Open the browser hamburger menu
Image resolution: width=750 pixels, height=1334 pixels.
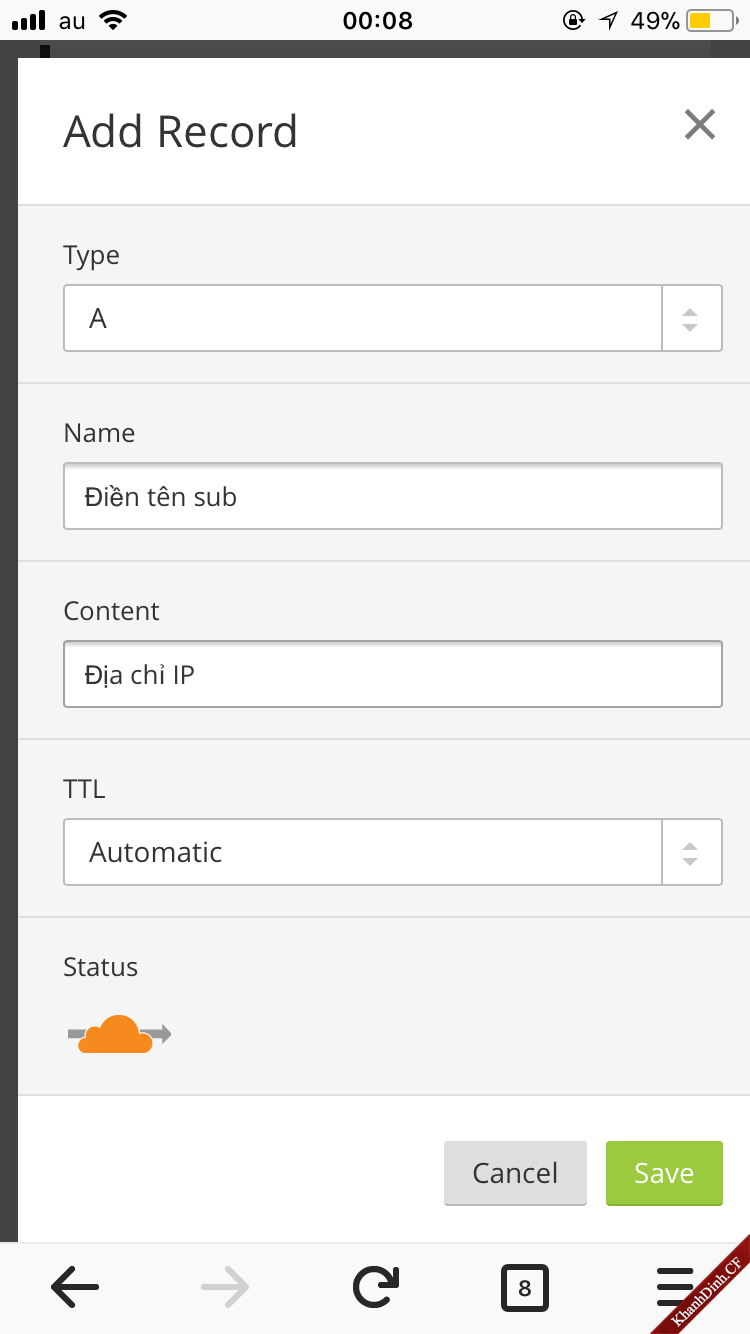[x=675, y=1288]
